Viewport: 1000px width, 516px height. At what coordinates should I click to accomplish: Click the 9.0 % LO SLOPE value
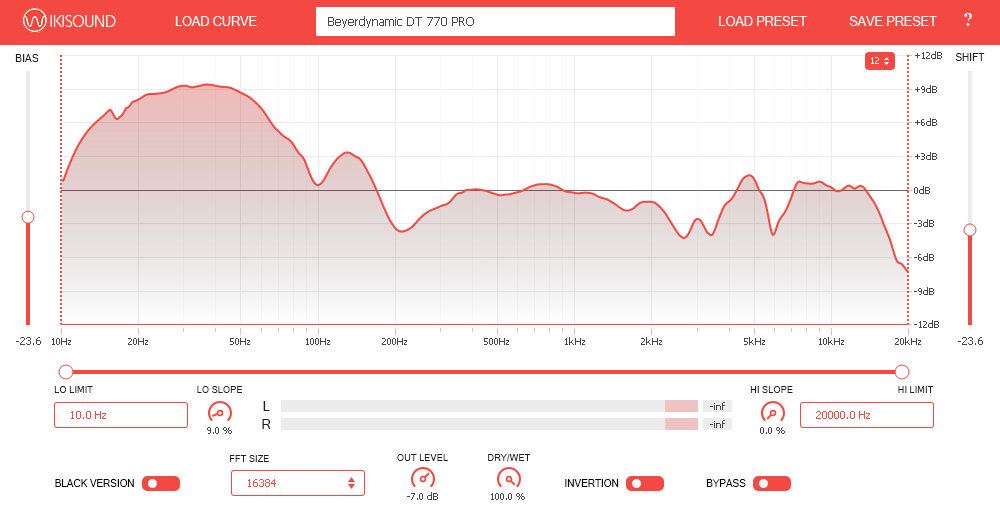[x=219, y=431]
